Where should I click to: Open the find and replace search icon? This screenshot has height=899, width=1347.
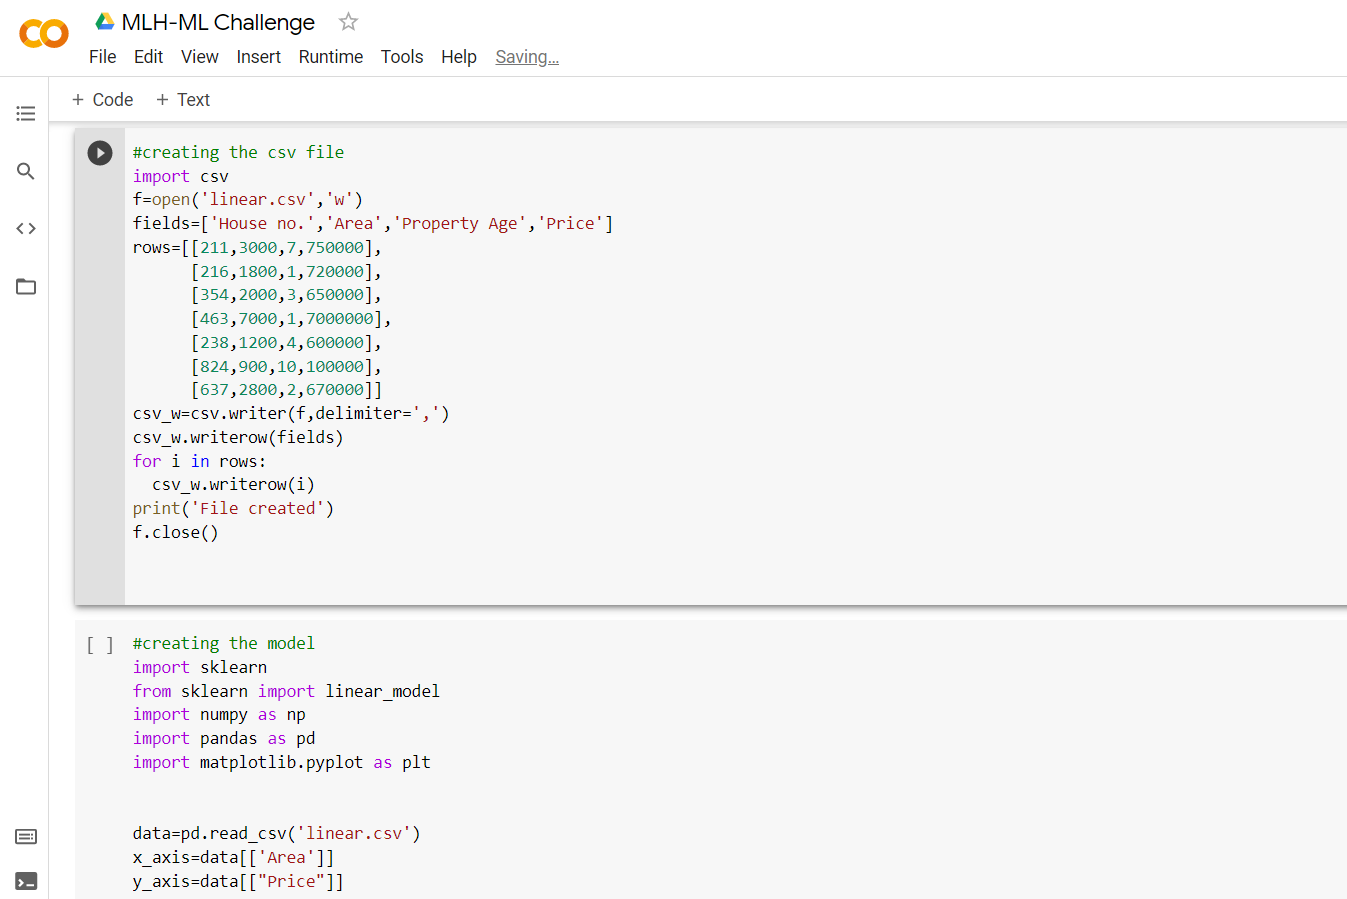pyautogui.click(x=26, y=171)
